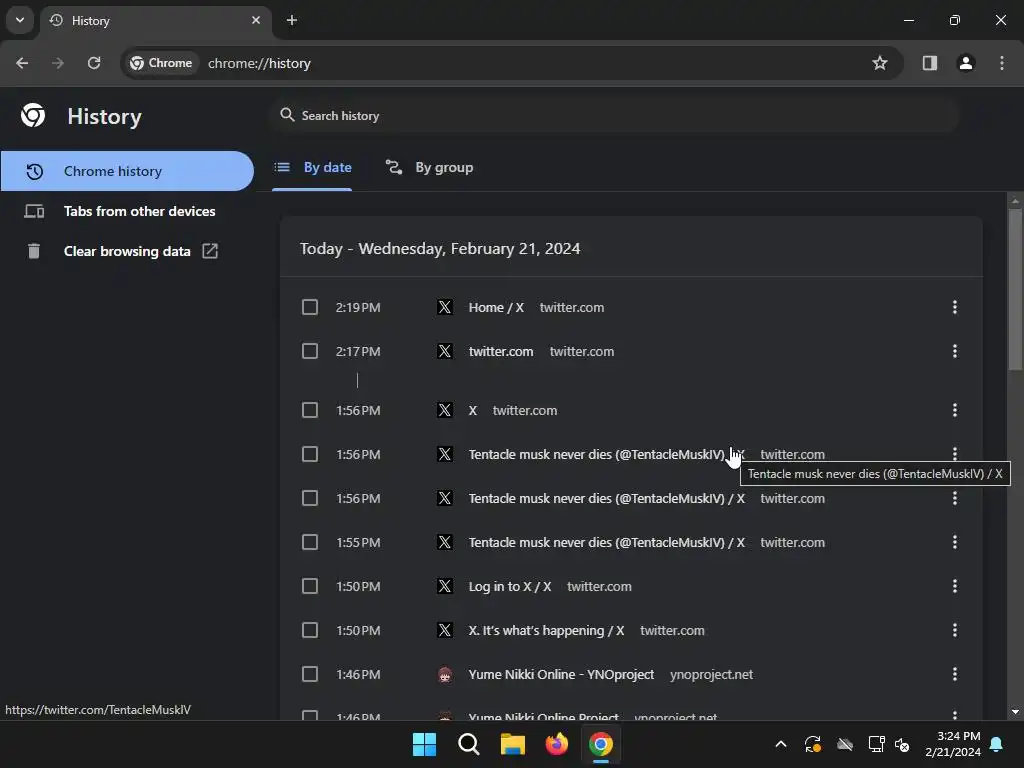Open more actions for Home / X entry
The image size is (1024, 768).
tap(955, 307)
